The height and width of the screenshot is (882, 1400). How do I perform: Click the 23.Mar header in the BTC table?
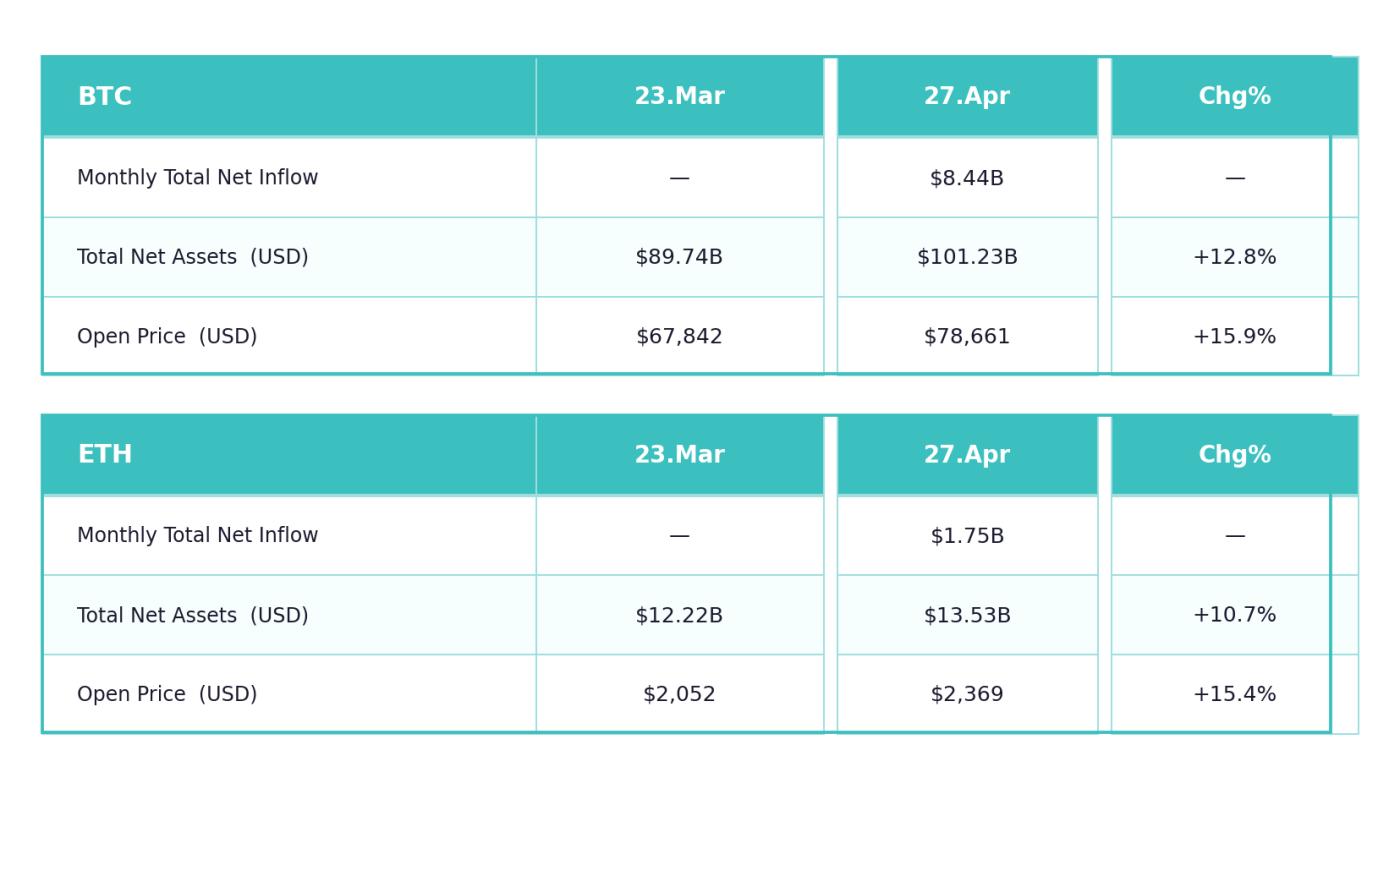click(679, 97)
